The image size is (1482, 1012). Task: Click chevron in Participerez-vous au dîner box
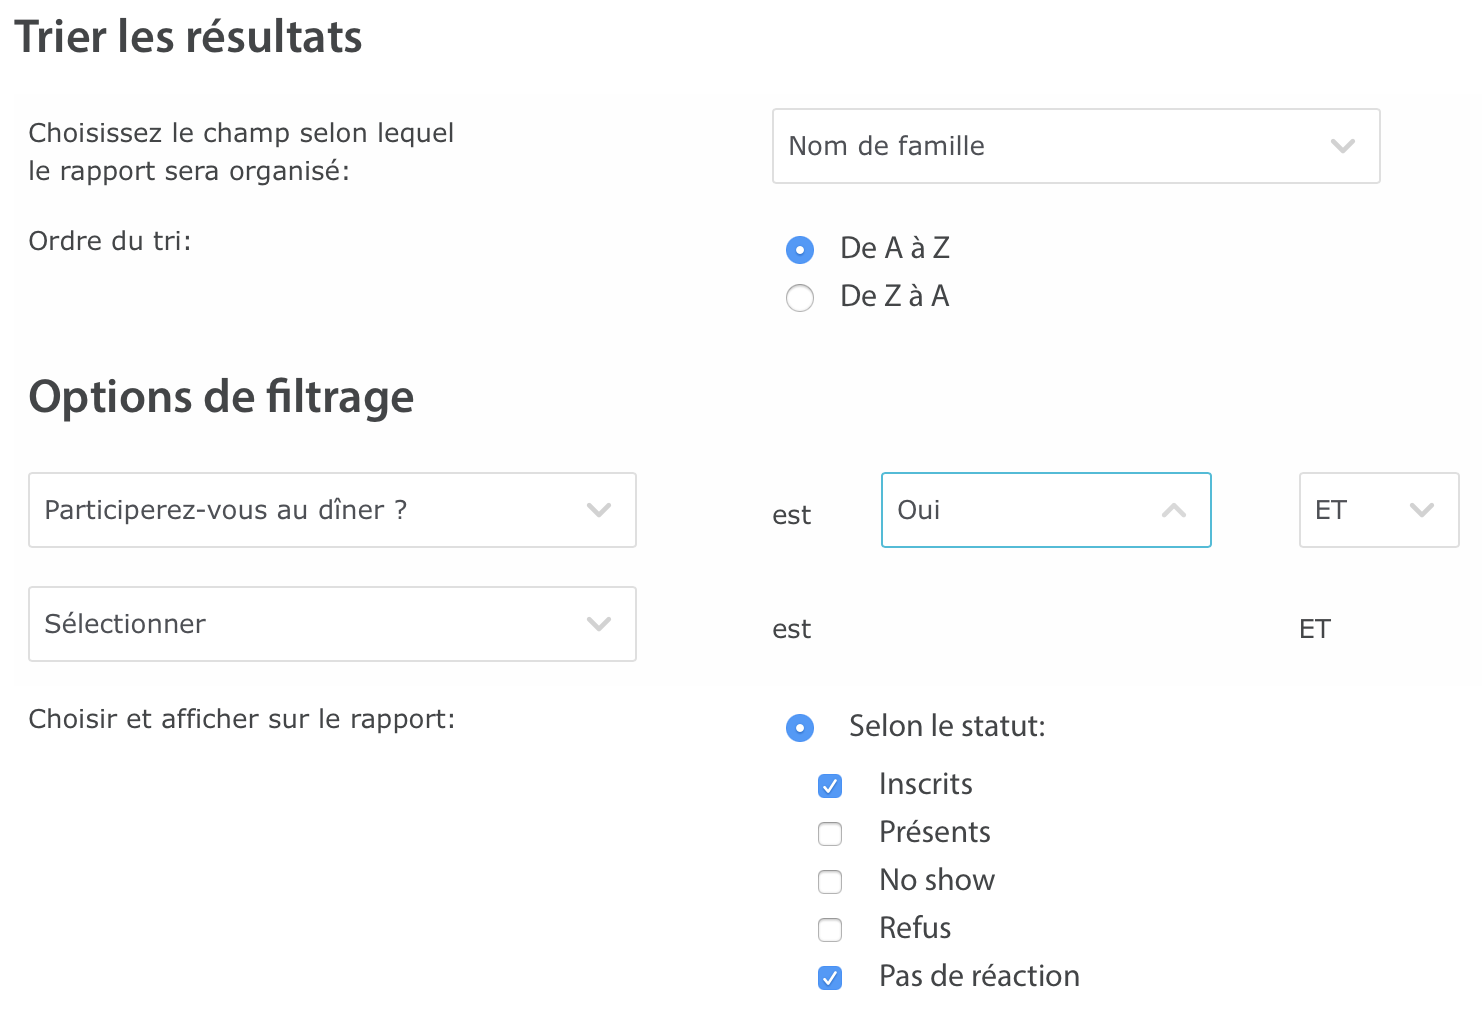click(599, 510)
